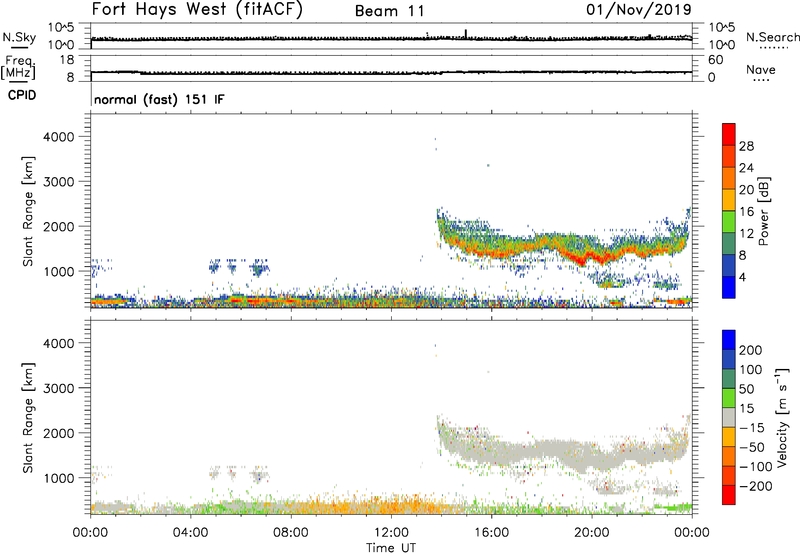The image size is (800, 554).
Task: Click the 60 tick on Nave axis
Action: click(715, 60)
